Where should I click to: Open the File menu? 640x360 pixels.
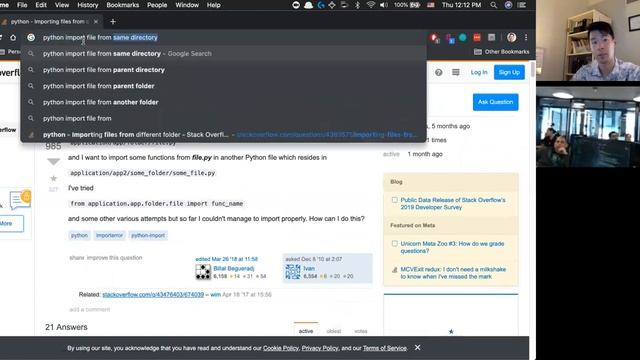[22, 5]
